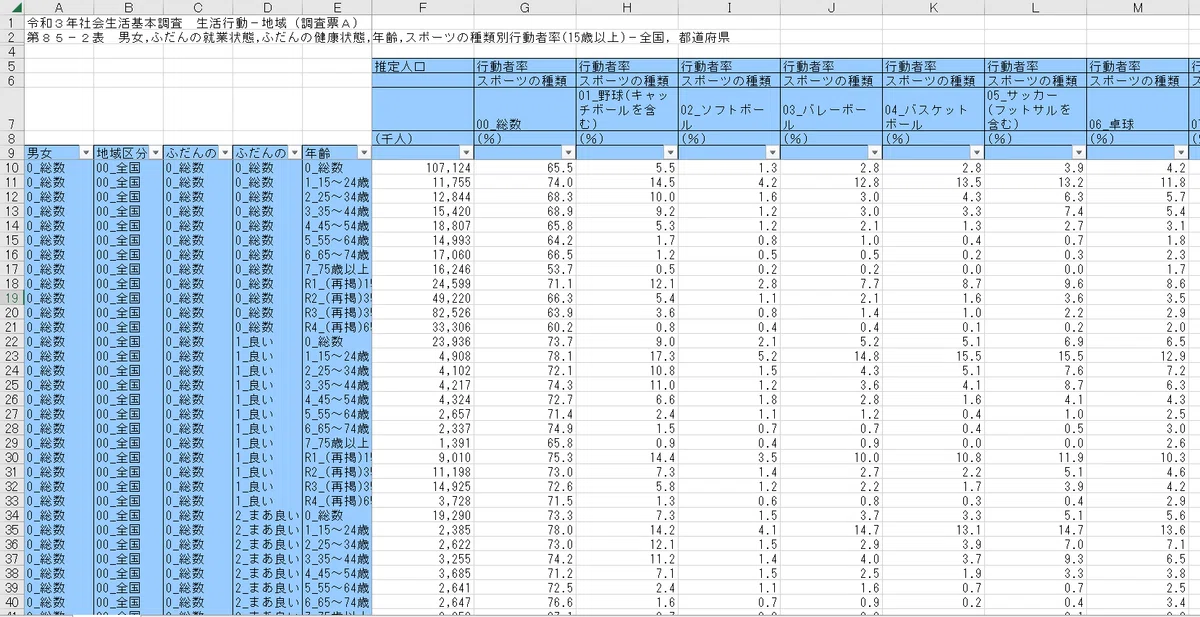The width and height of the screenshot is (1200, 617).
Task: Click cell with value 33,306
Action: tap(423, 327)
